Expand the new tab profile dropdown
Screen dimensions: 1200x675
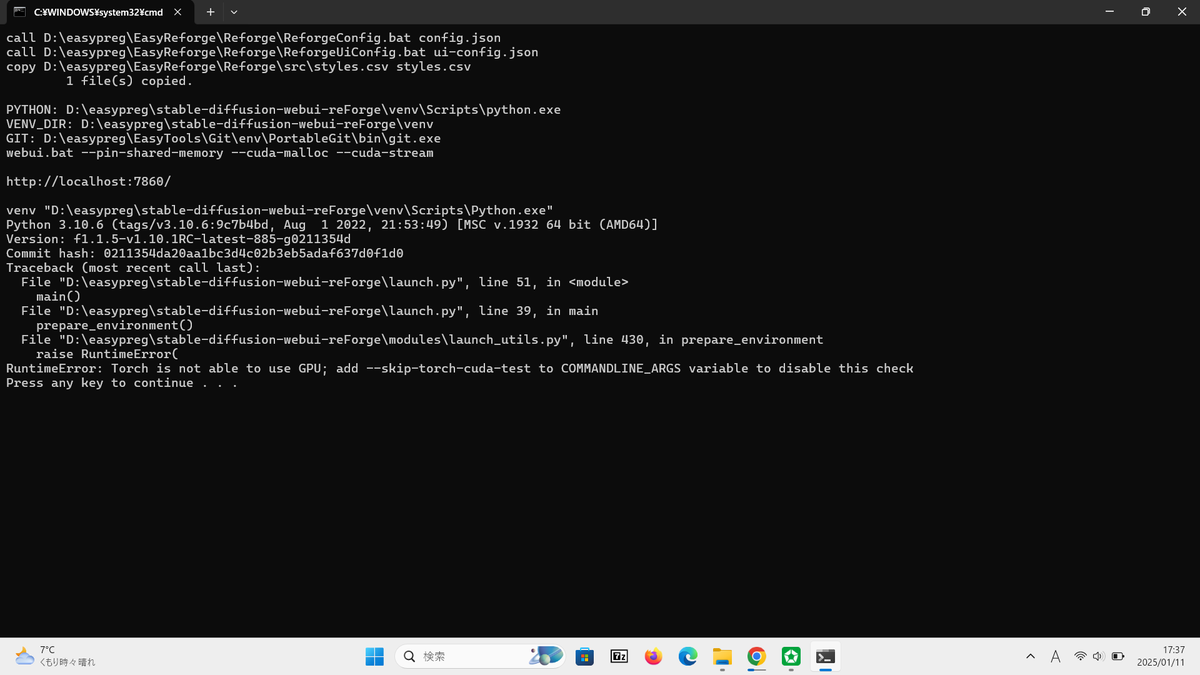[x=234, y=12]
